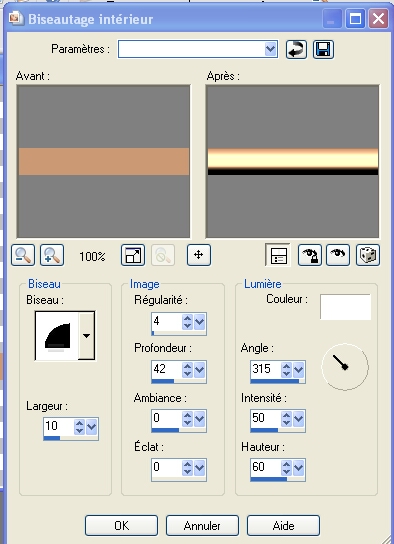Click the Couleur light color swatch

345,307
